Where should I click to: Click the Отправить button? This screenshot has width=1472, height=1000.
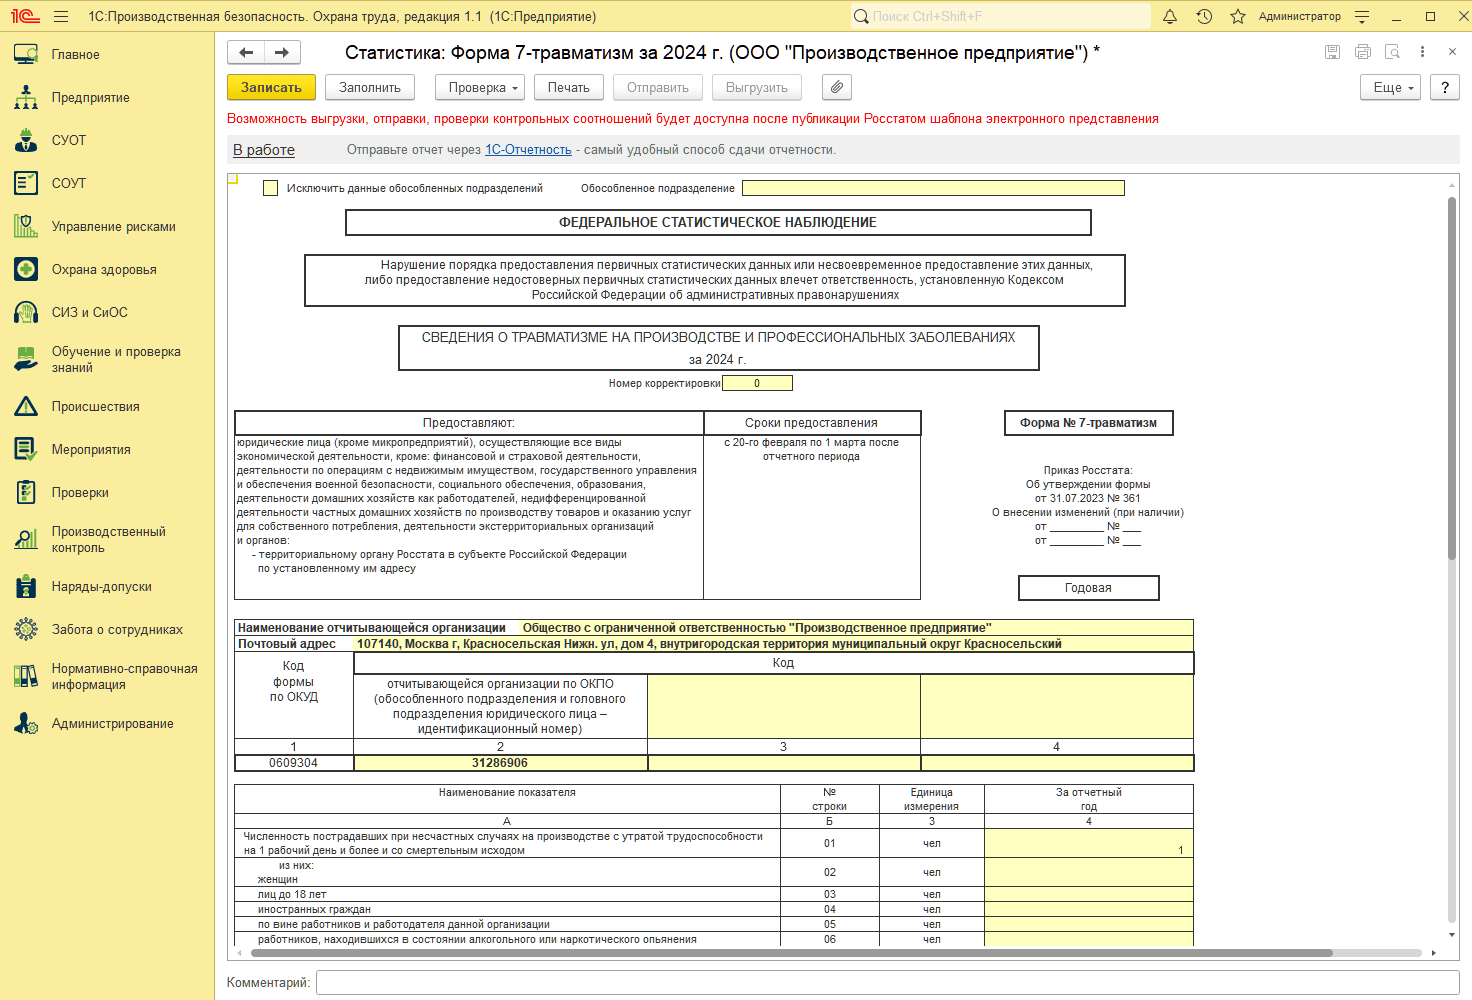[658, 88]
